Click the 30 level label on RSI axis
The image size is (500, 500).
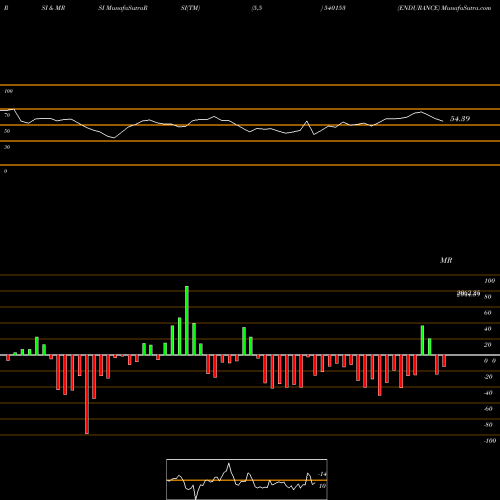[7, 147]
